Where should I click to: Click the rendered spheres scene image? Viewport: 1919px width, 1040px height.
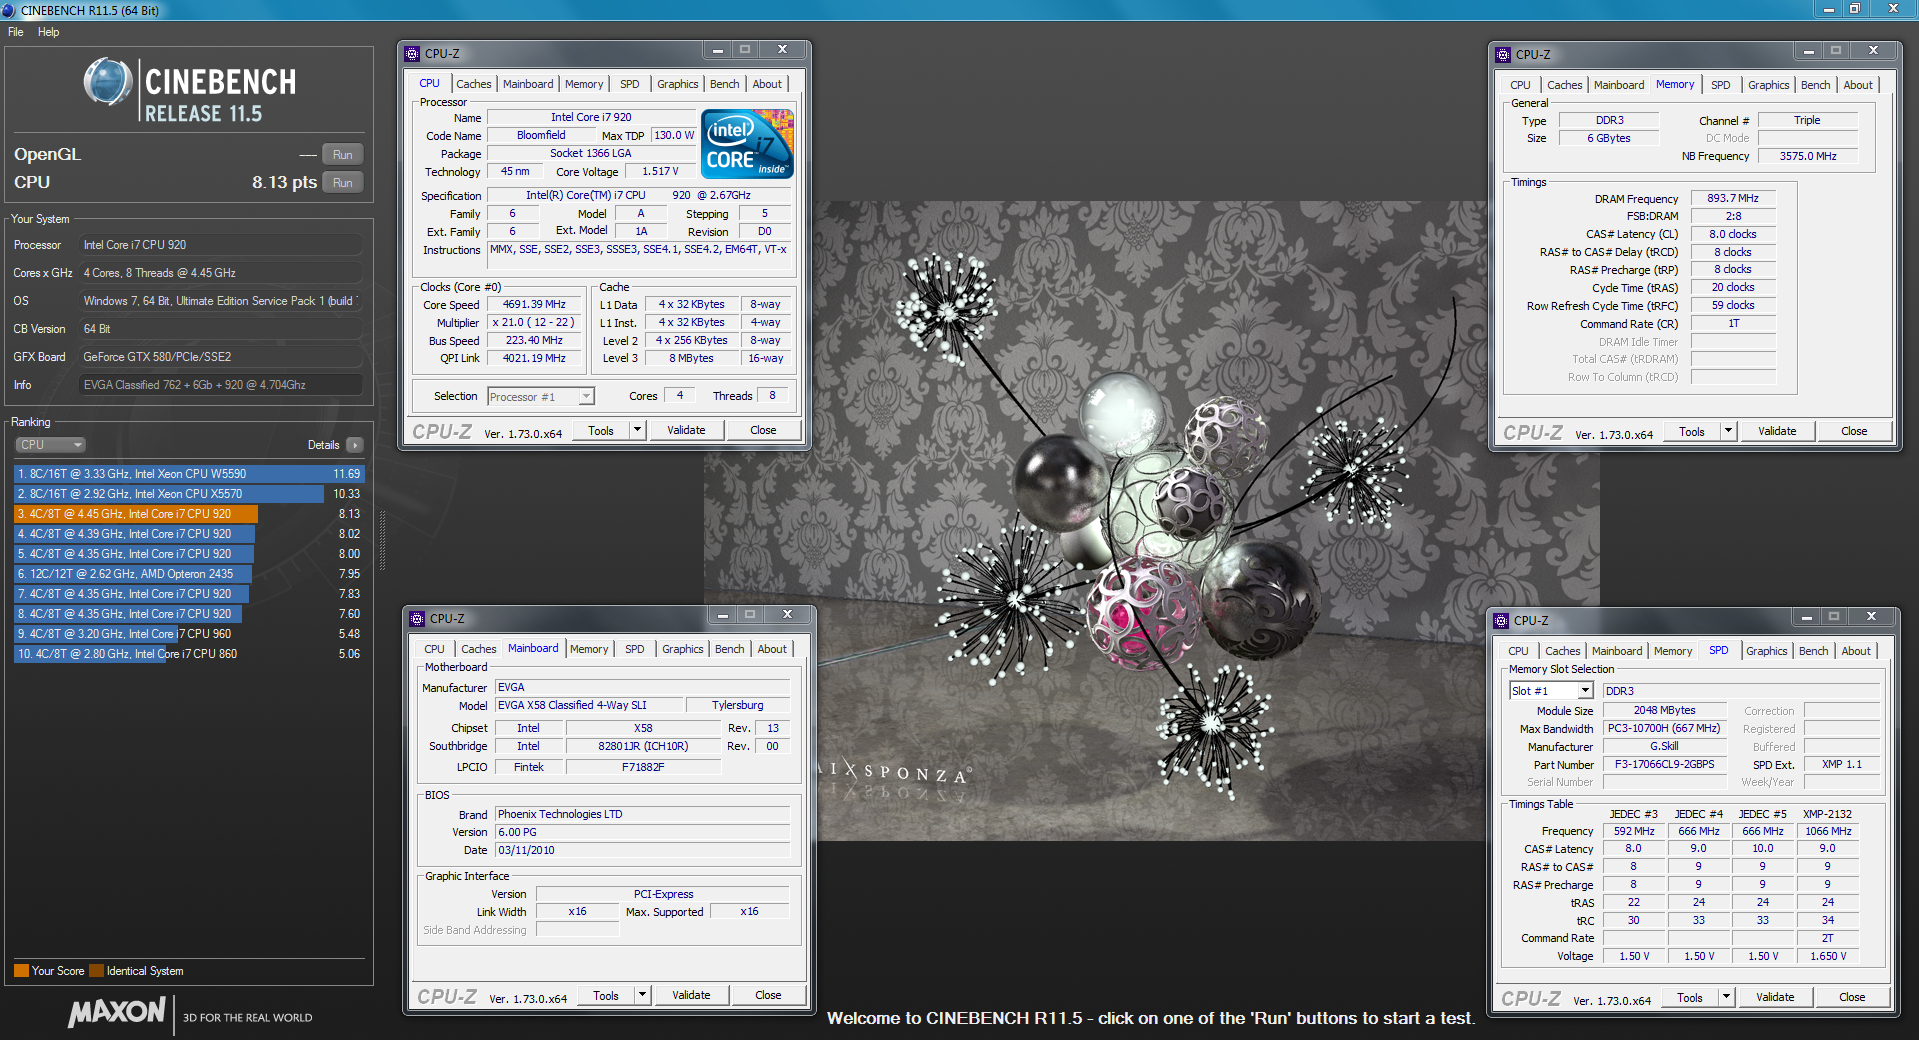[1151, 520]
